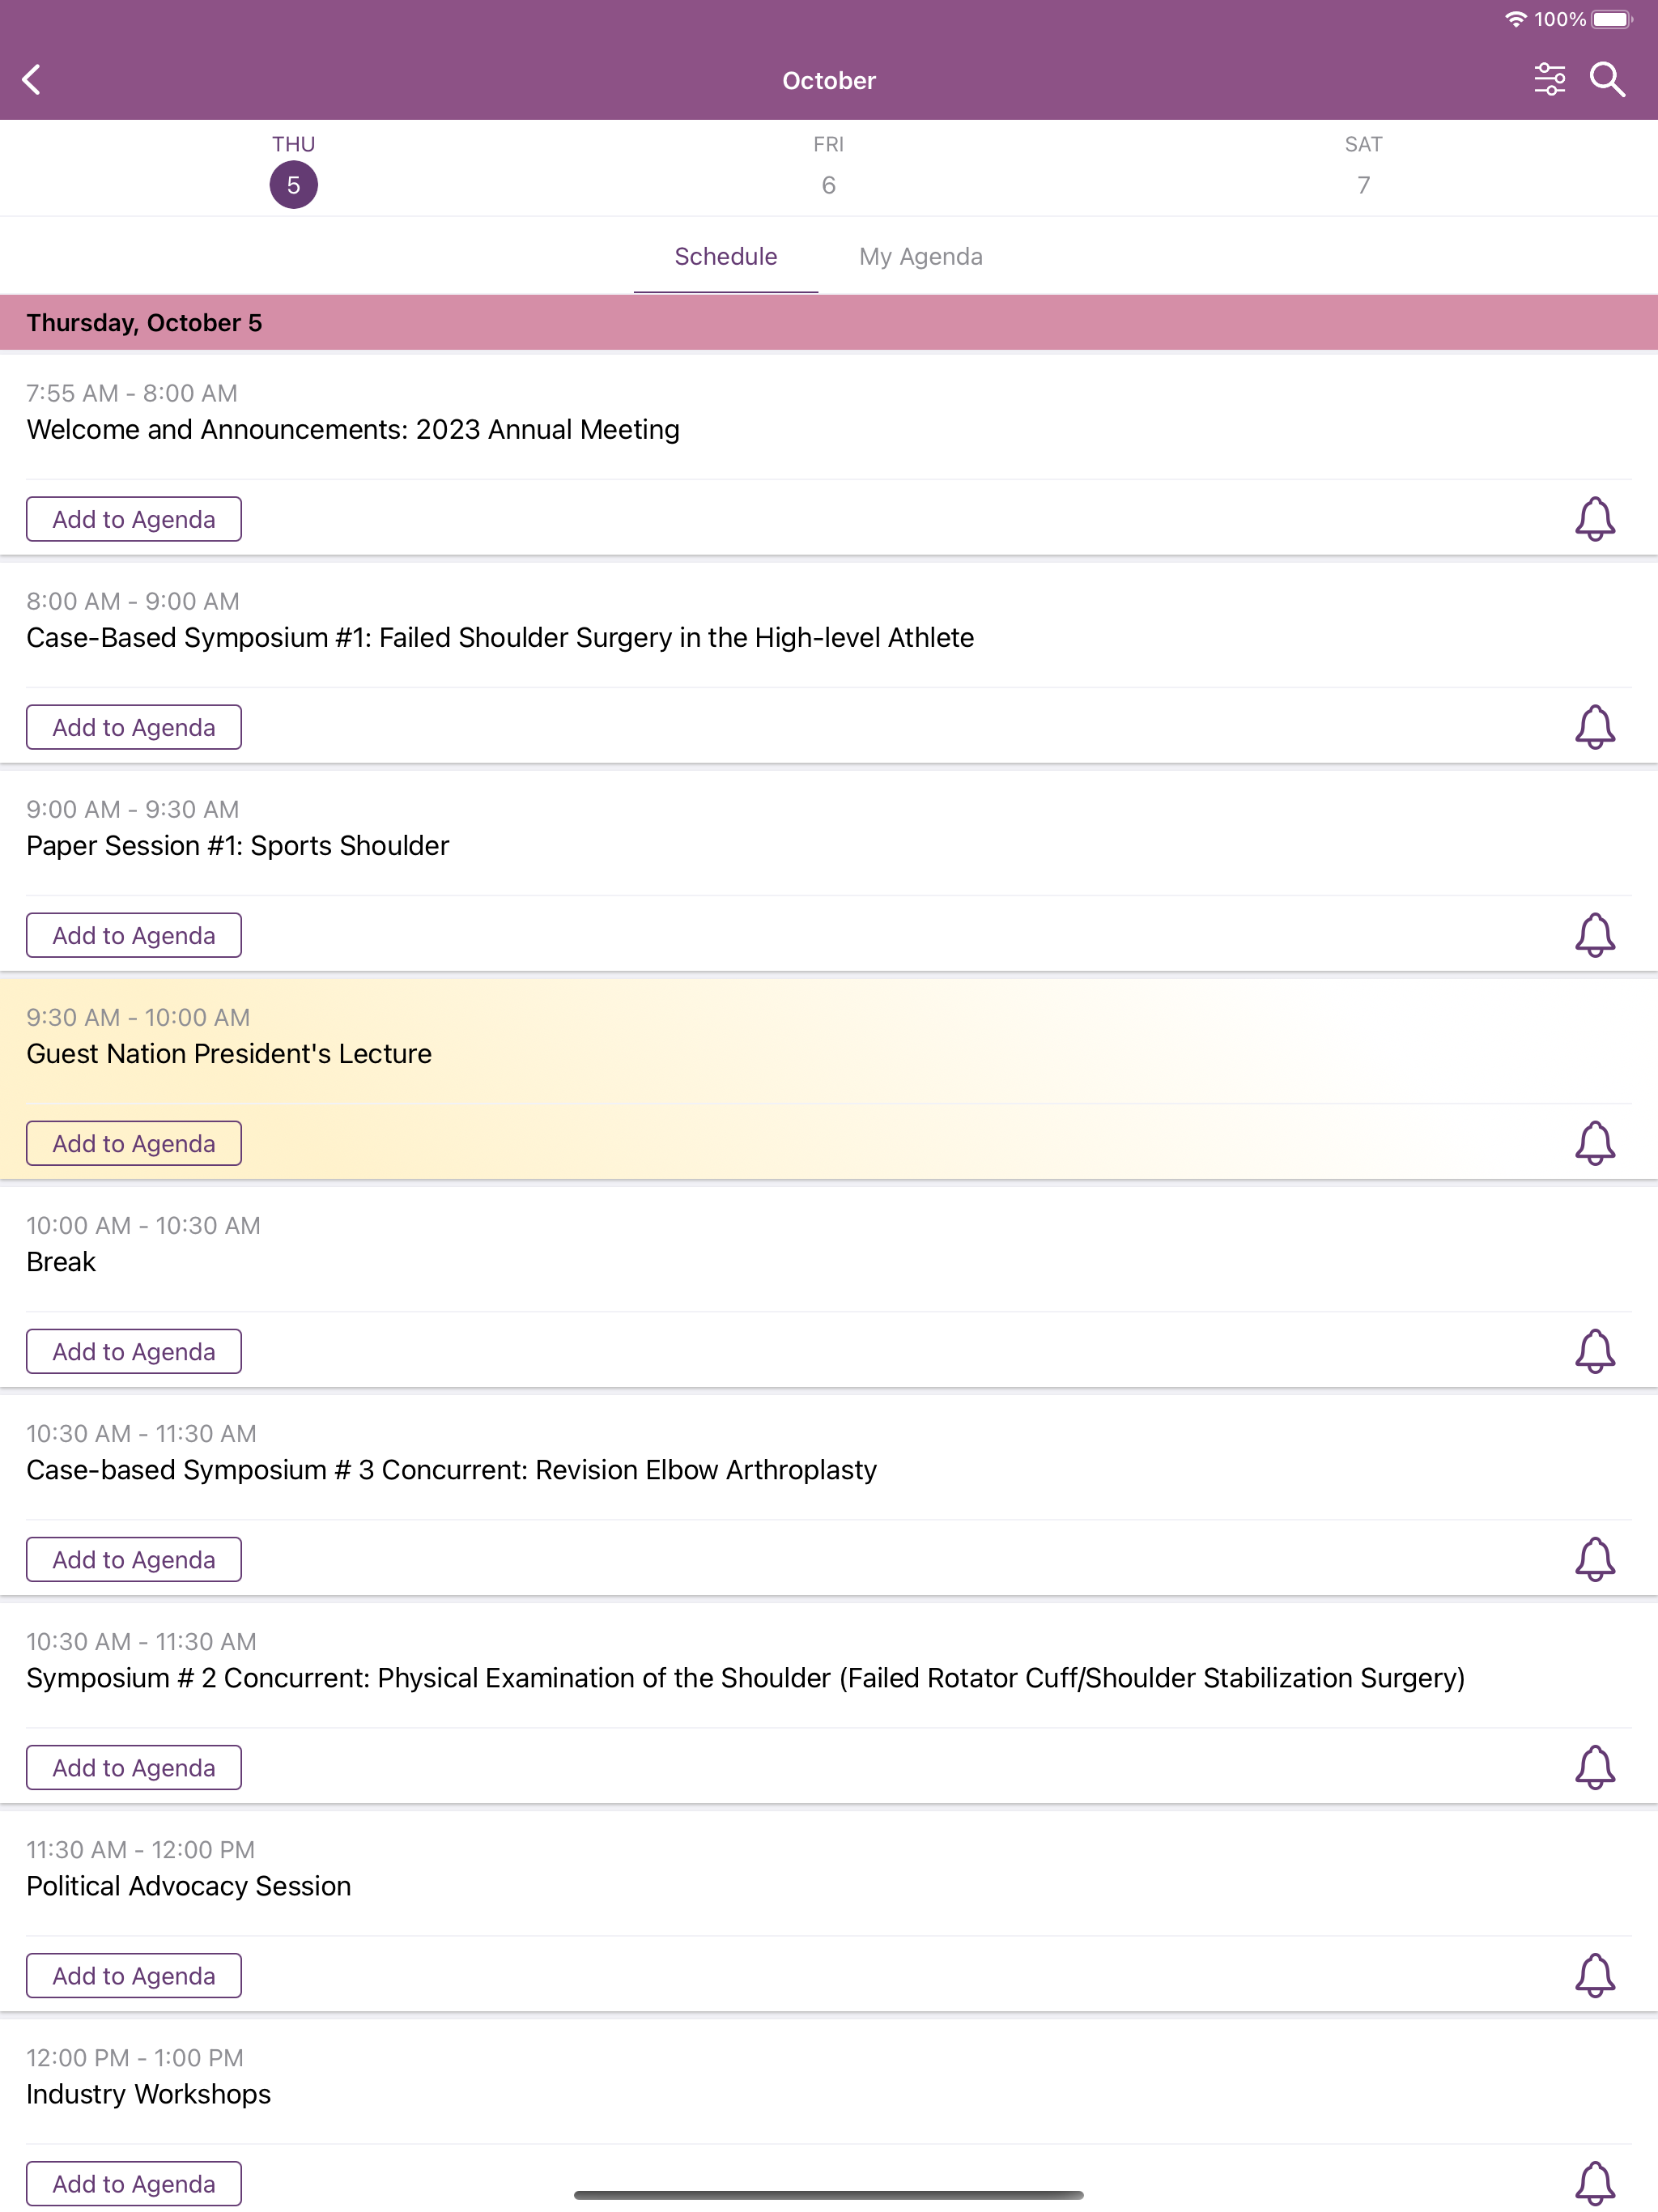Tap the 9:30 AM - 10:00 AM time
Screen dimensions: 1658x2212
pos(138,1017)
